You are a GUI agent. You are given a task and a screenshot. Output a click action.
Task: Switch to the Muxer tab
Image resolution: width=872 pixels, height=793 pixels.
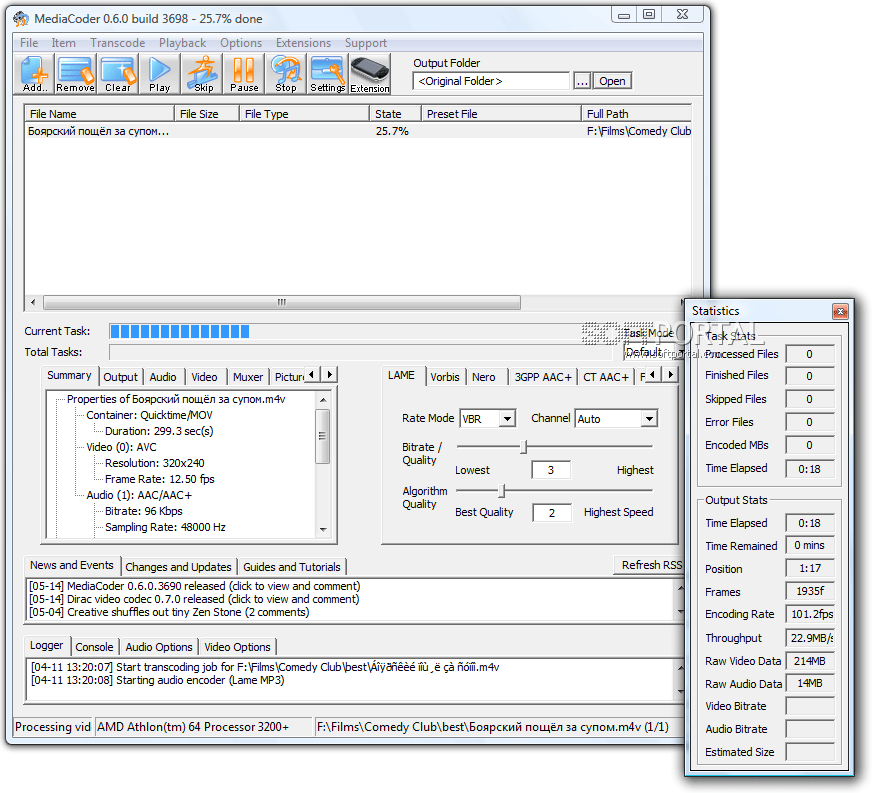tap(248, 377)
